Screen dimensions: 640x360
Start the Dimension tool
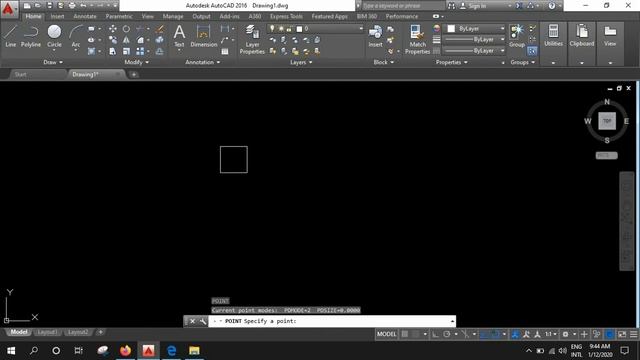pos(203,36)
